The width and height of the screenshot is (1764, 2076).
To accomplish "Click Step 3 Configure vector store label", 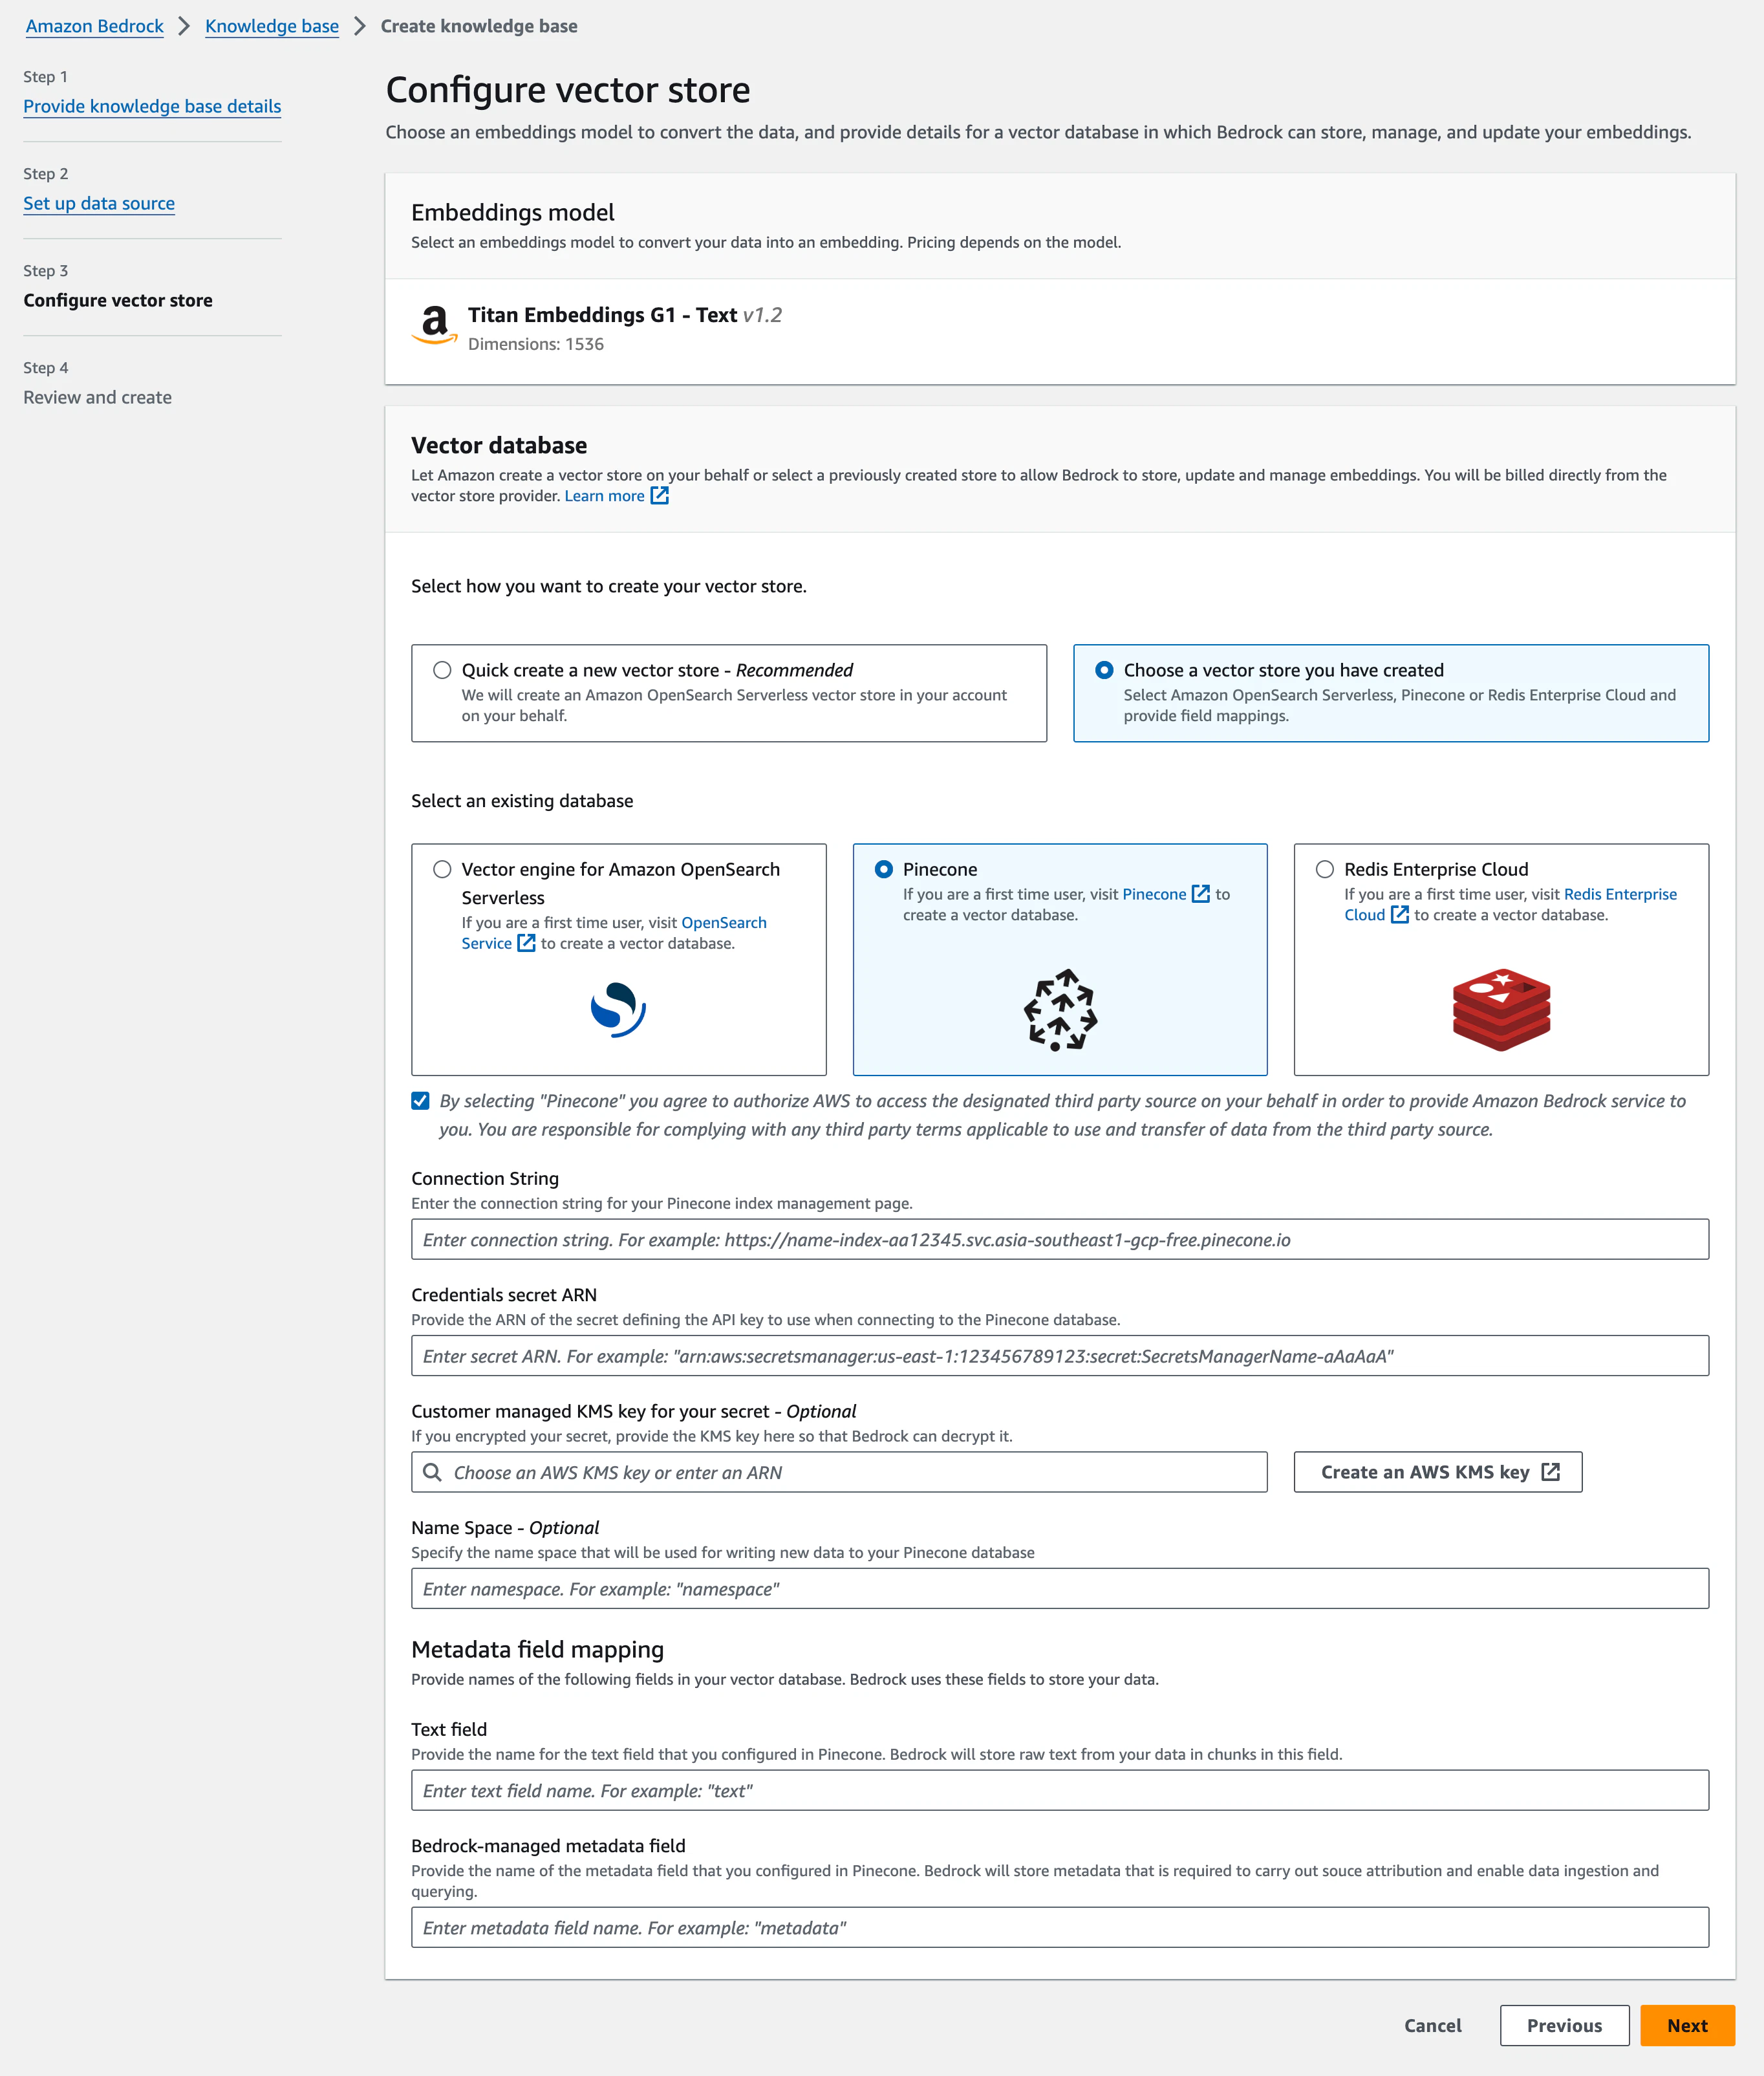I will [118, 300].
